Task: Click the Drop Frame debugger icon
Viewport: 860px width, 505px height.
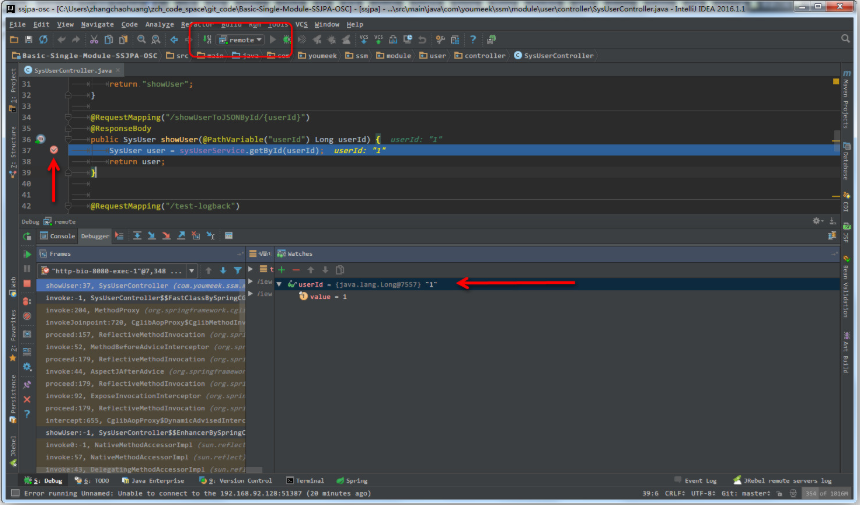Action: pyautogui.click(x=196, y=236)
